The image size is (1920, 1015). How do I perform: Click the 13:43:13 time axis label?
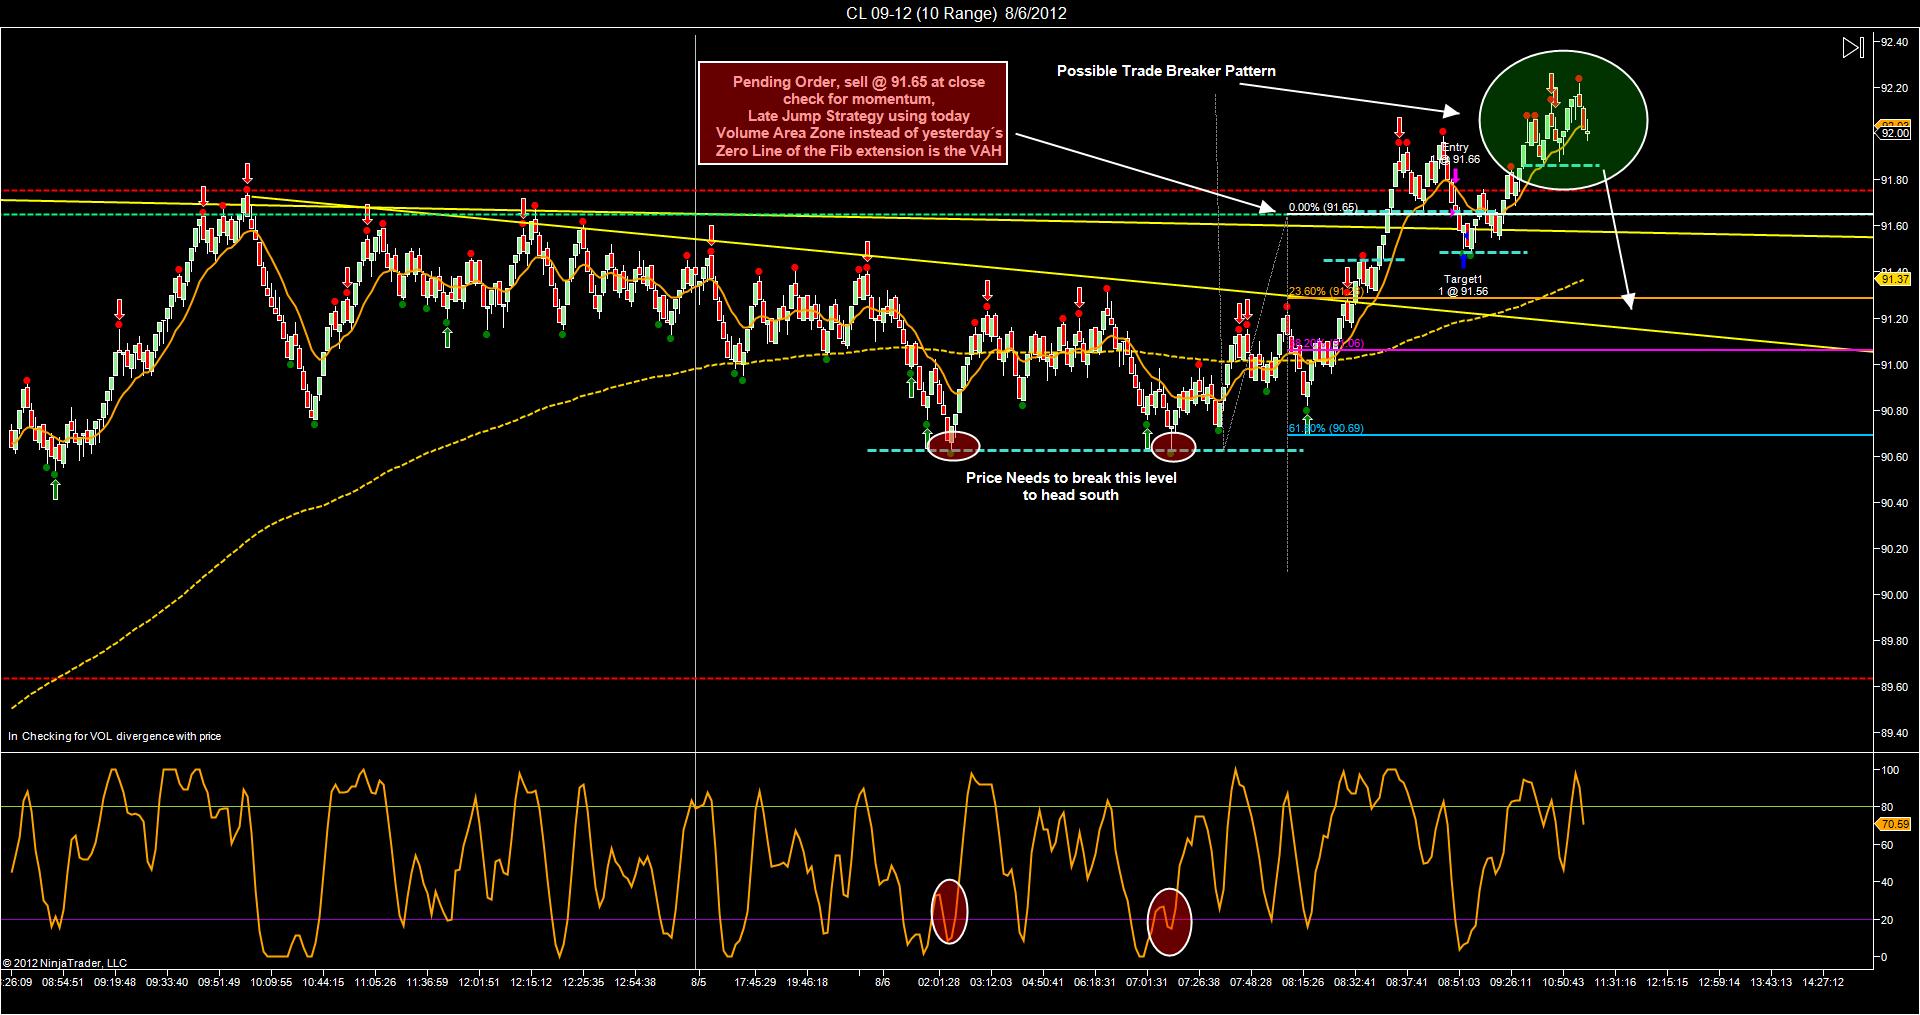click(1770, 982)
